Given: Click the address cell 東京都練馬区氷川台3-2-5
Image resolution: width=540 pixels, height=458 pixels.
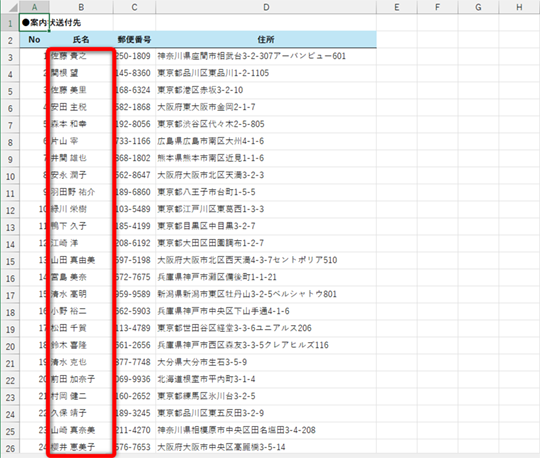Looking at the screenshot, I should [266, 396].
